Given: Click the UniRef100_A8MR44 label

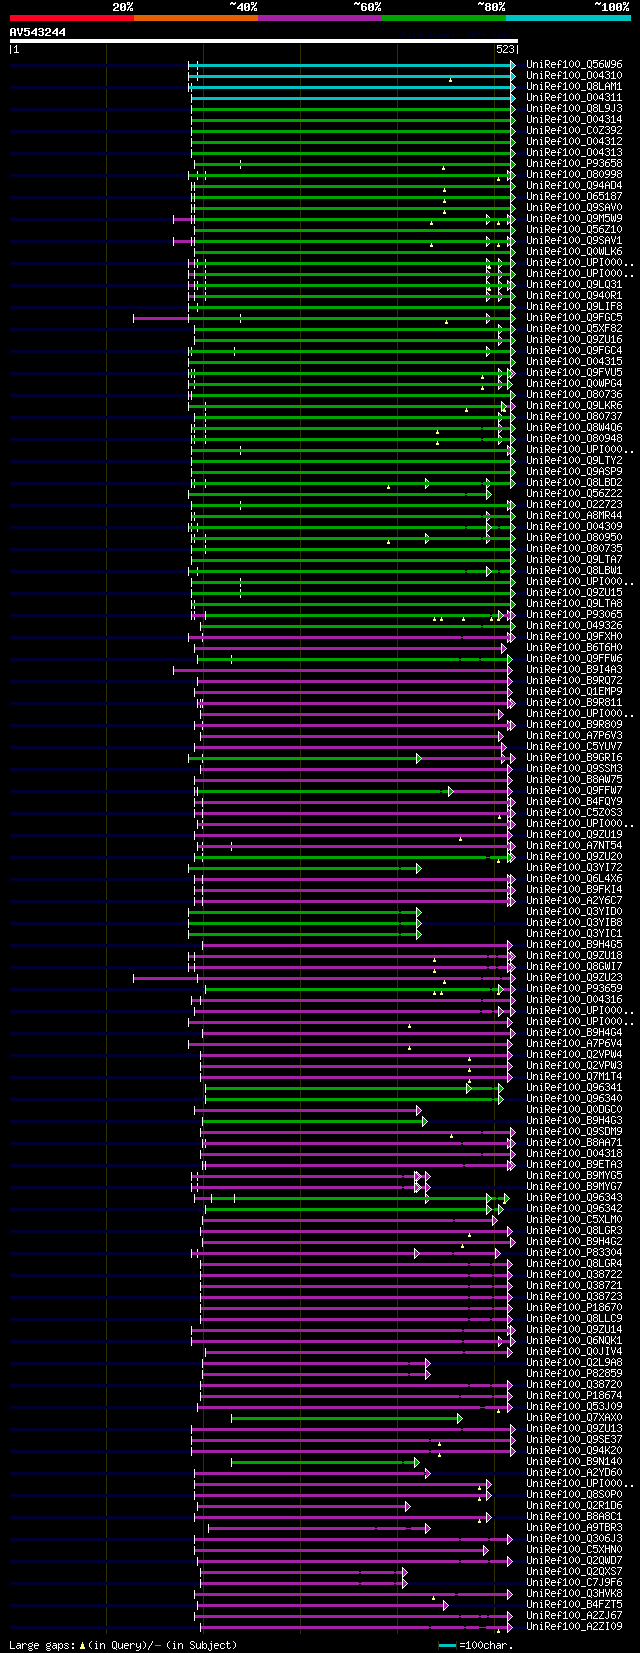Looking at the screenshot, I should 574,515.
